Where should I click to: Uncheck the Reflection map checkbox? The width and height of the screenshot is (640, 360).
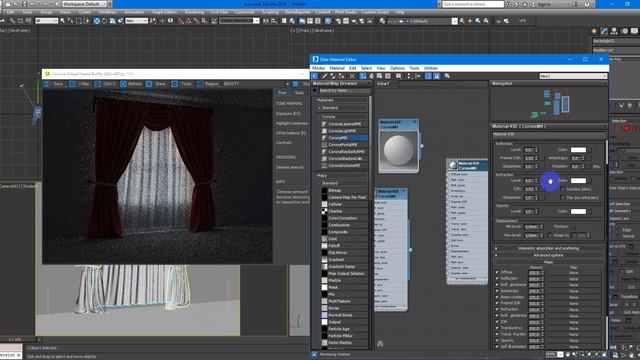coord(497,278)
